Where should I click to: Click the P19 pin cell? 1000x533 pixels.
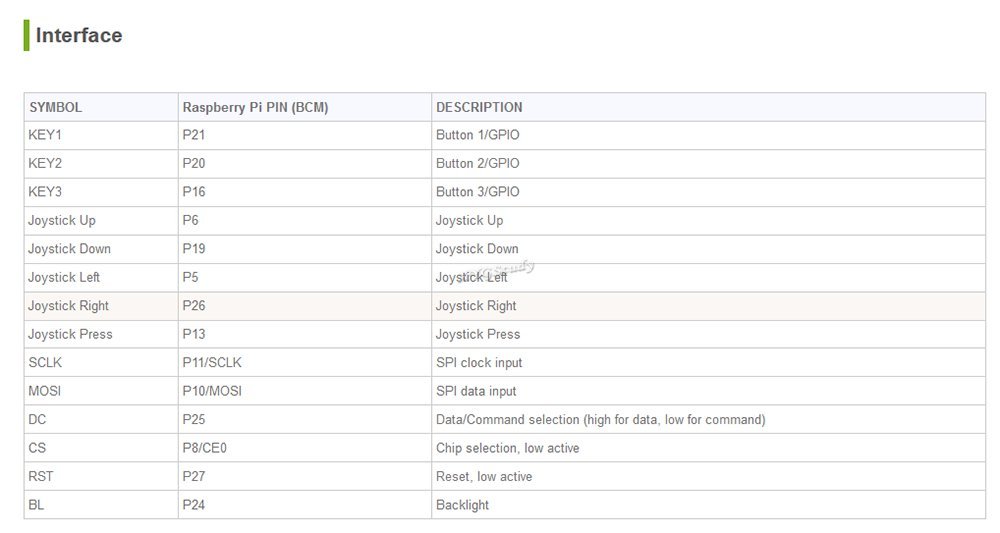pyautogui.click(x=194, y=249)
